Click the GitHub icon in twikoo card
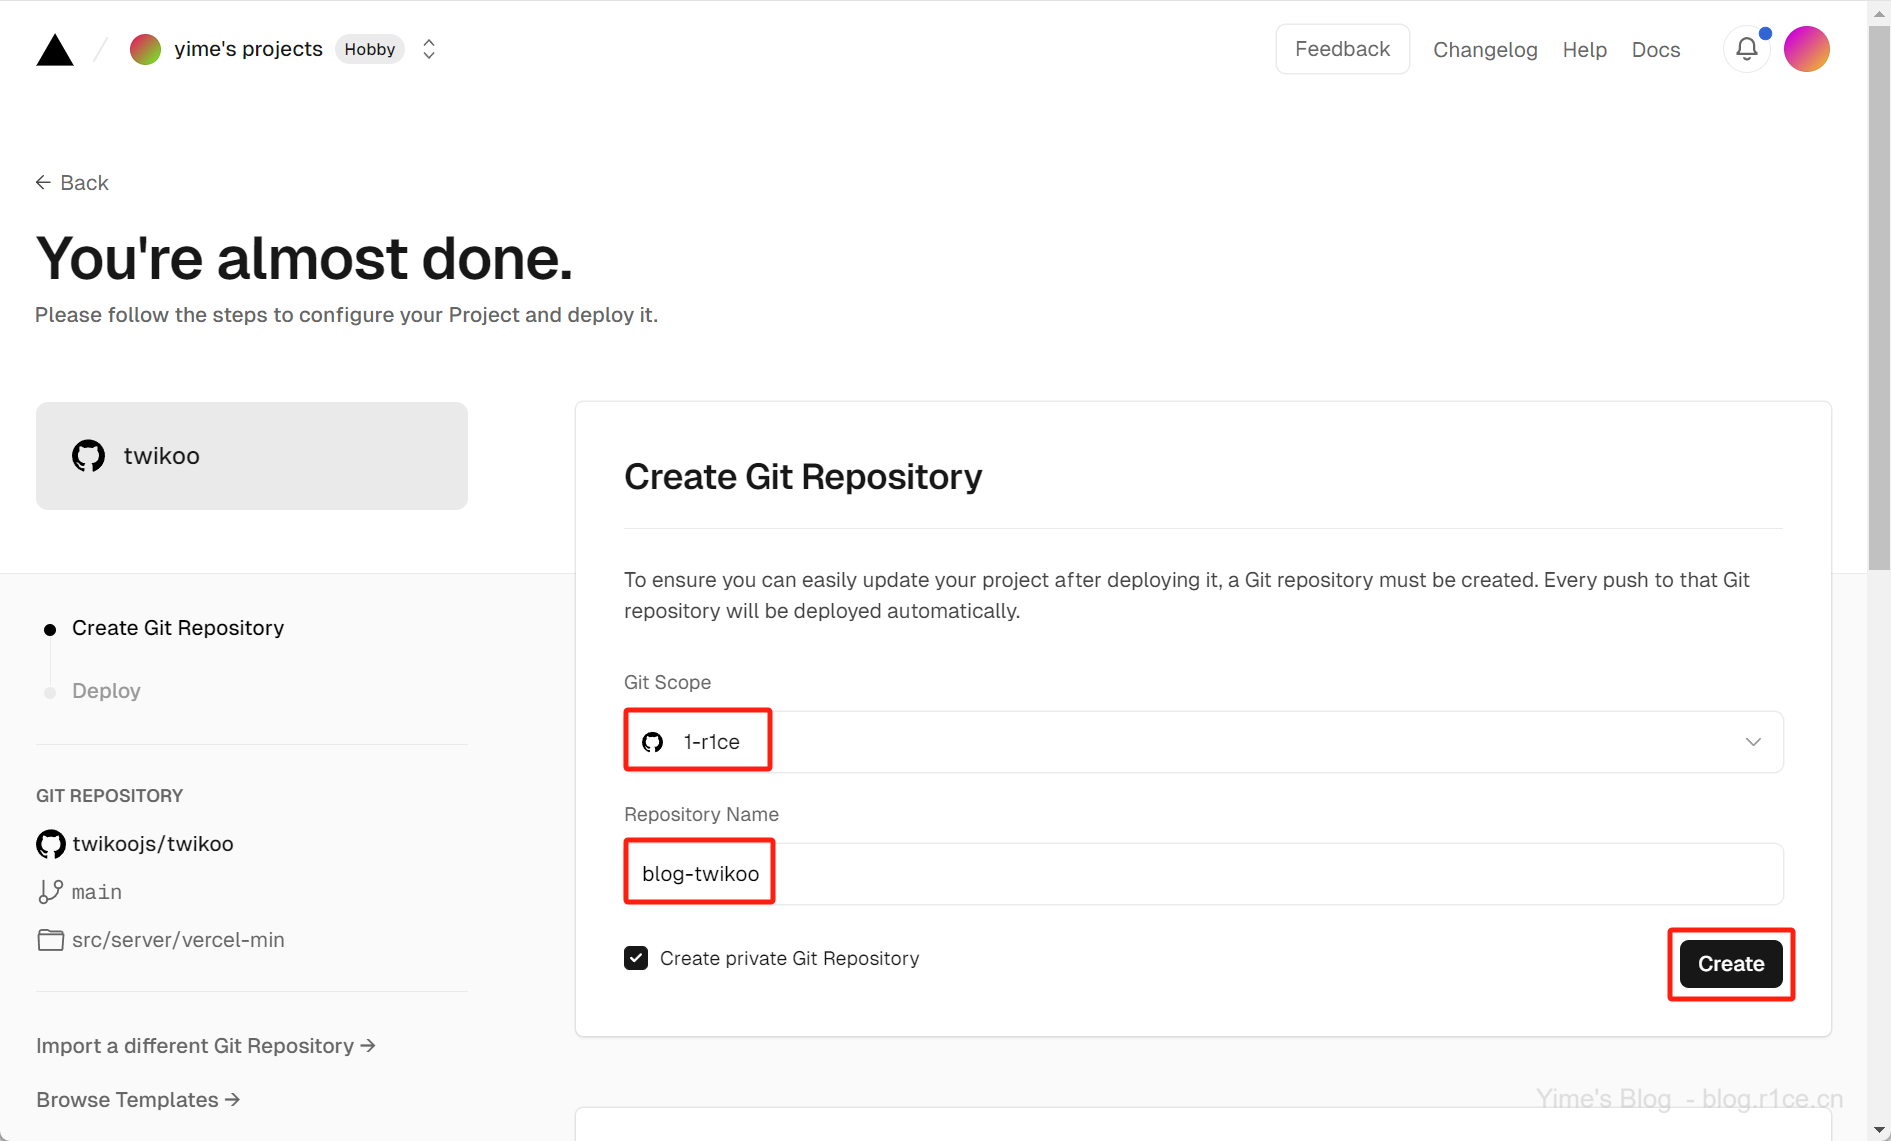The image size is (1891, 1141). click(89, 456)
